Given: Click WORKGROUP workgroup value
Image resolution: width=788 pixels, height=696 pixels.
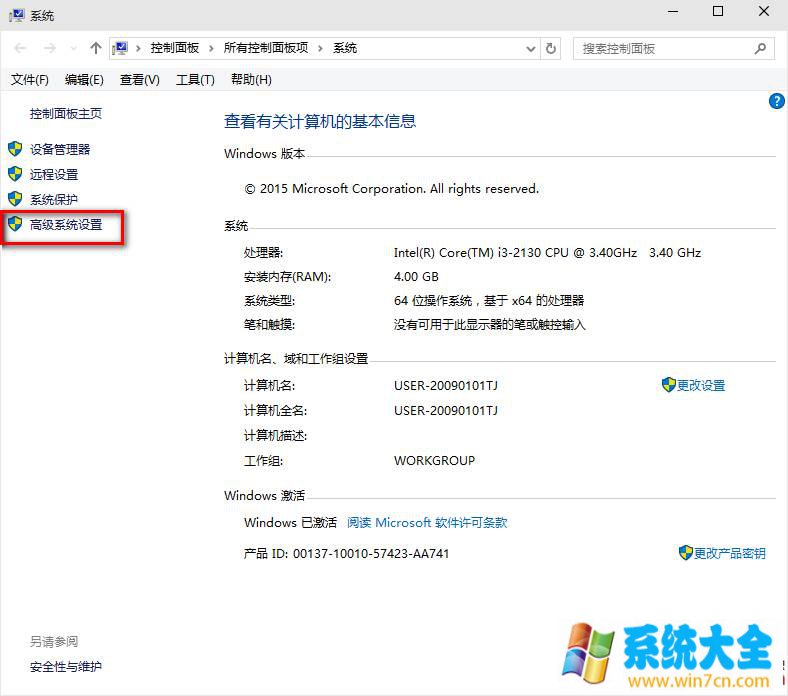Looking at the screenshot, I should point(434,461).
